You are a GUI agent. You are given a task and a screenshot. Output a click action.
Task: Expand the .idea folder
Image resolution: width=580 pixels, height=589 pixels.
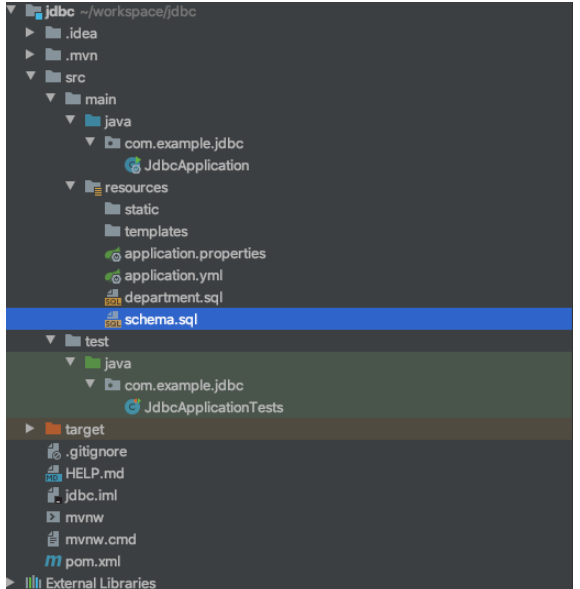tap(30, 32)
